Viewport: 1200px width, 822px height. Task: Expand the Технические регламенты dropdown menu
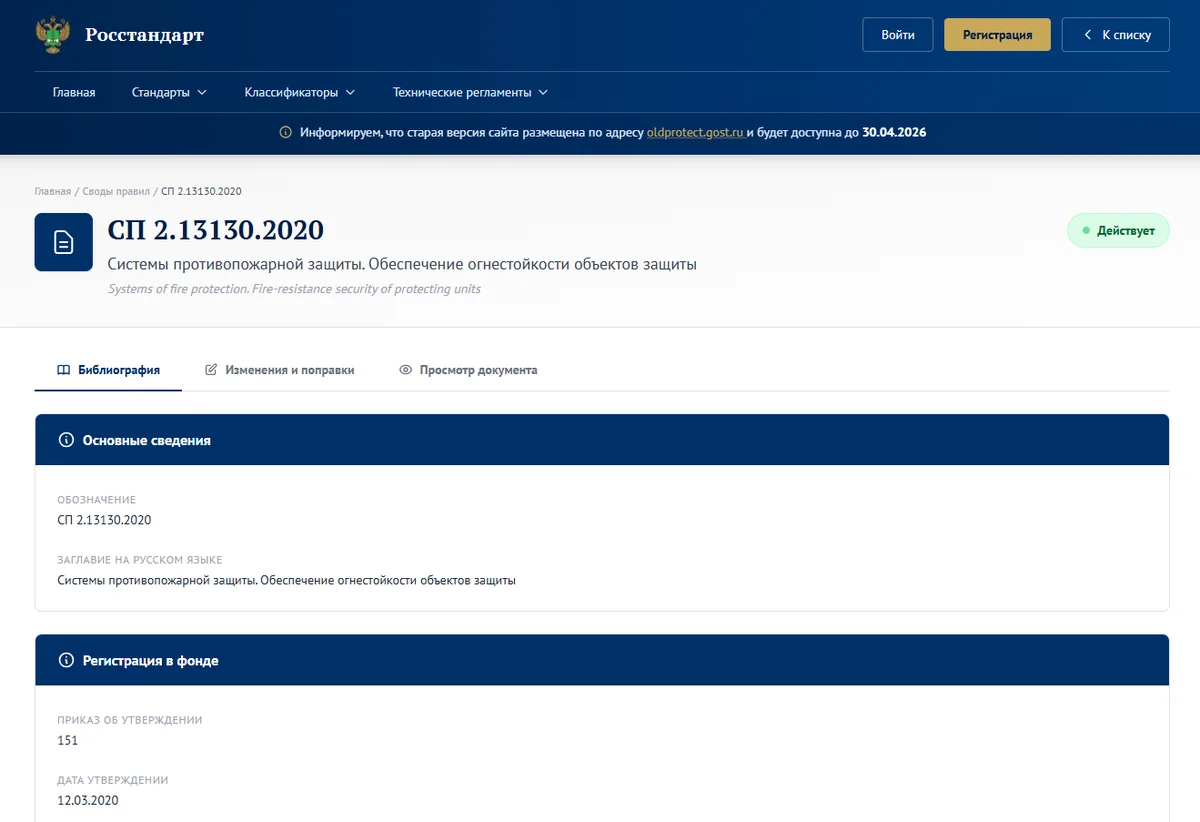click(471, 93)
